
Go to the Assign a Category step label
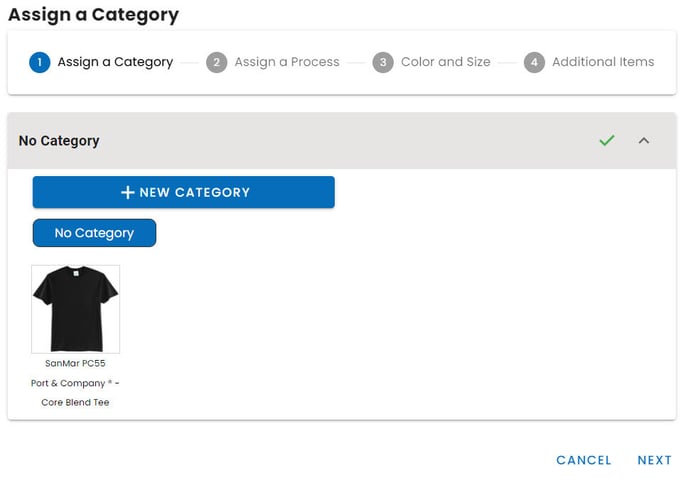pos(115,62)
